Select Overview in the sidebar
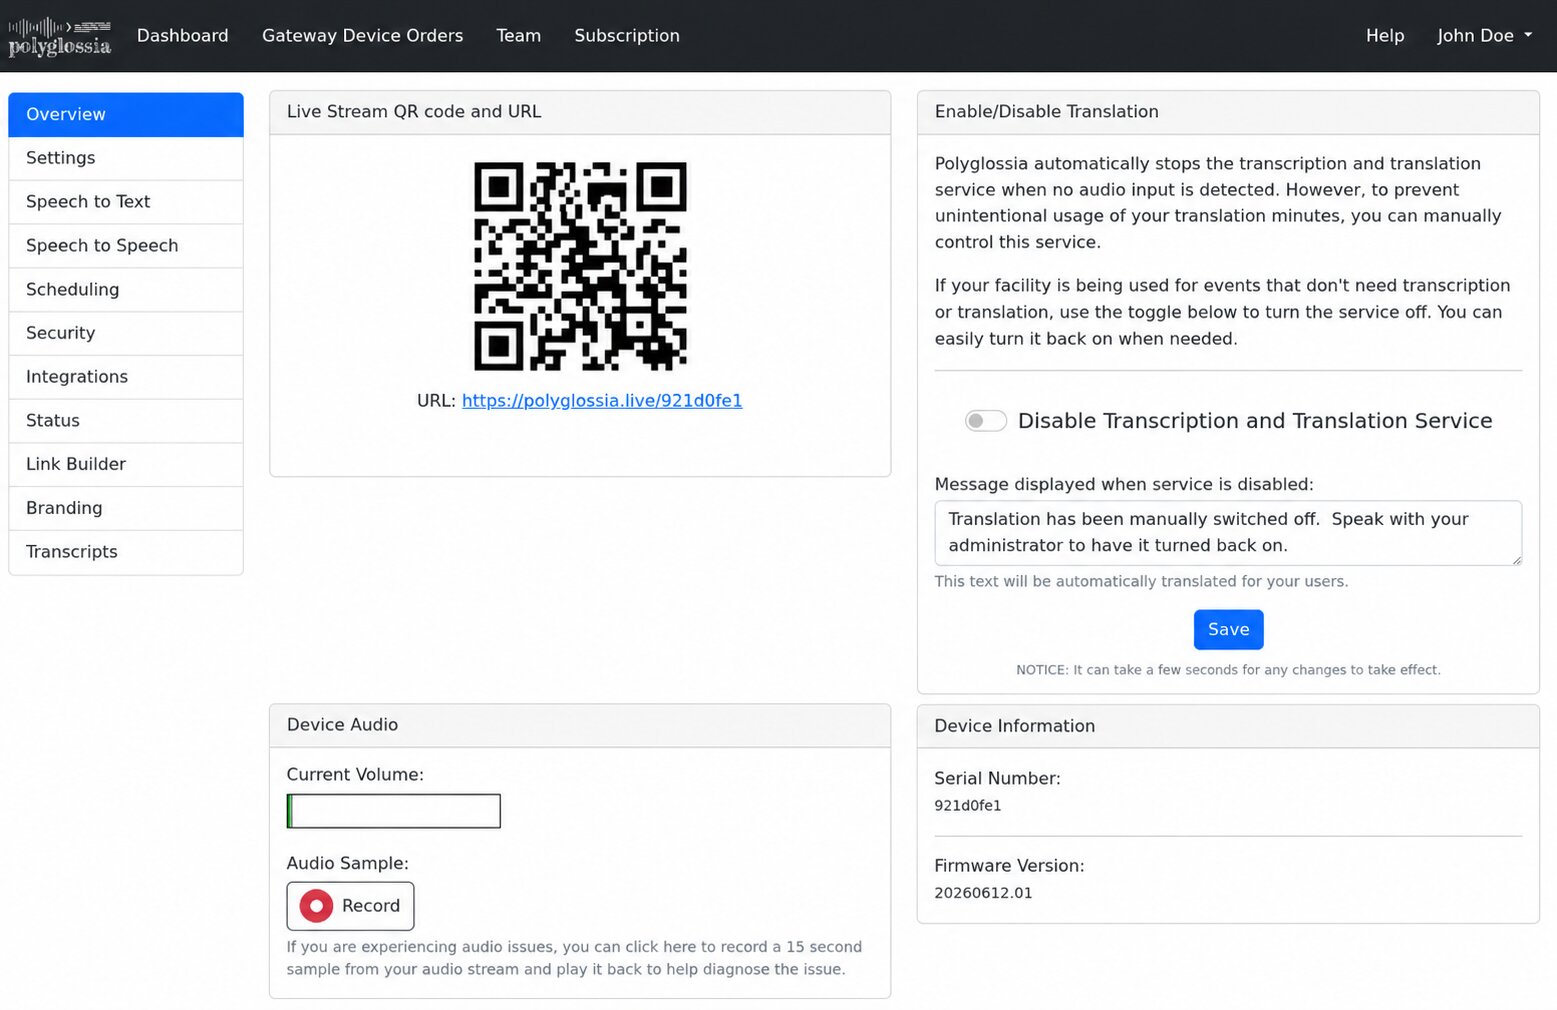This screenshot has width=1557, height=1010. (x=126, y=114)
